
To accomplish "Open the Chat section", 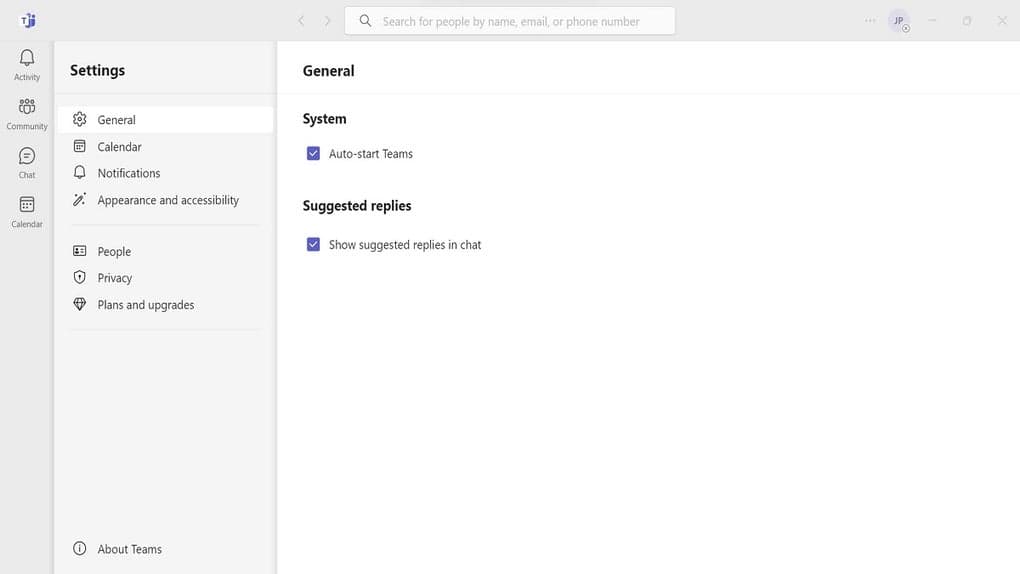I will [27, 163].
